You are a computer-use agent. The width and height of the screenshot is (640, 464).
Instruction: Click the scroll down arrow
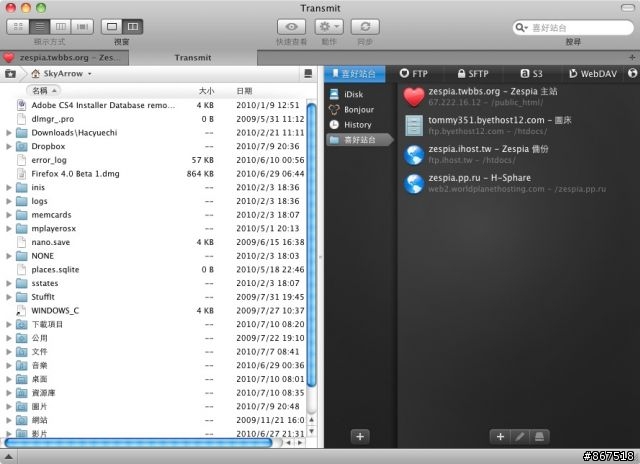click(x=311, y=431)
